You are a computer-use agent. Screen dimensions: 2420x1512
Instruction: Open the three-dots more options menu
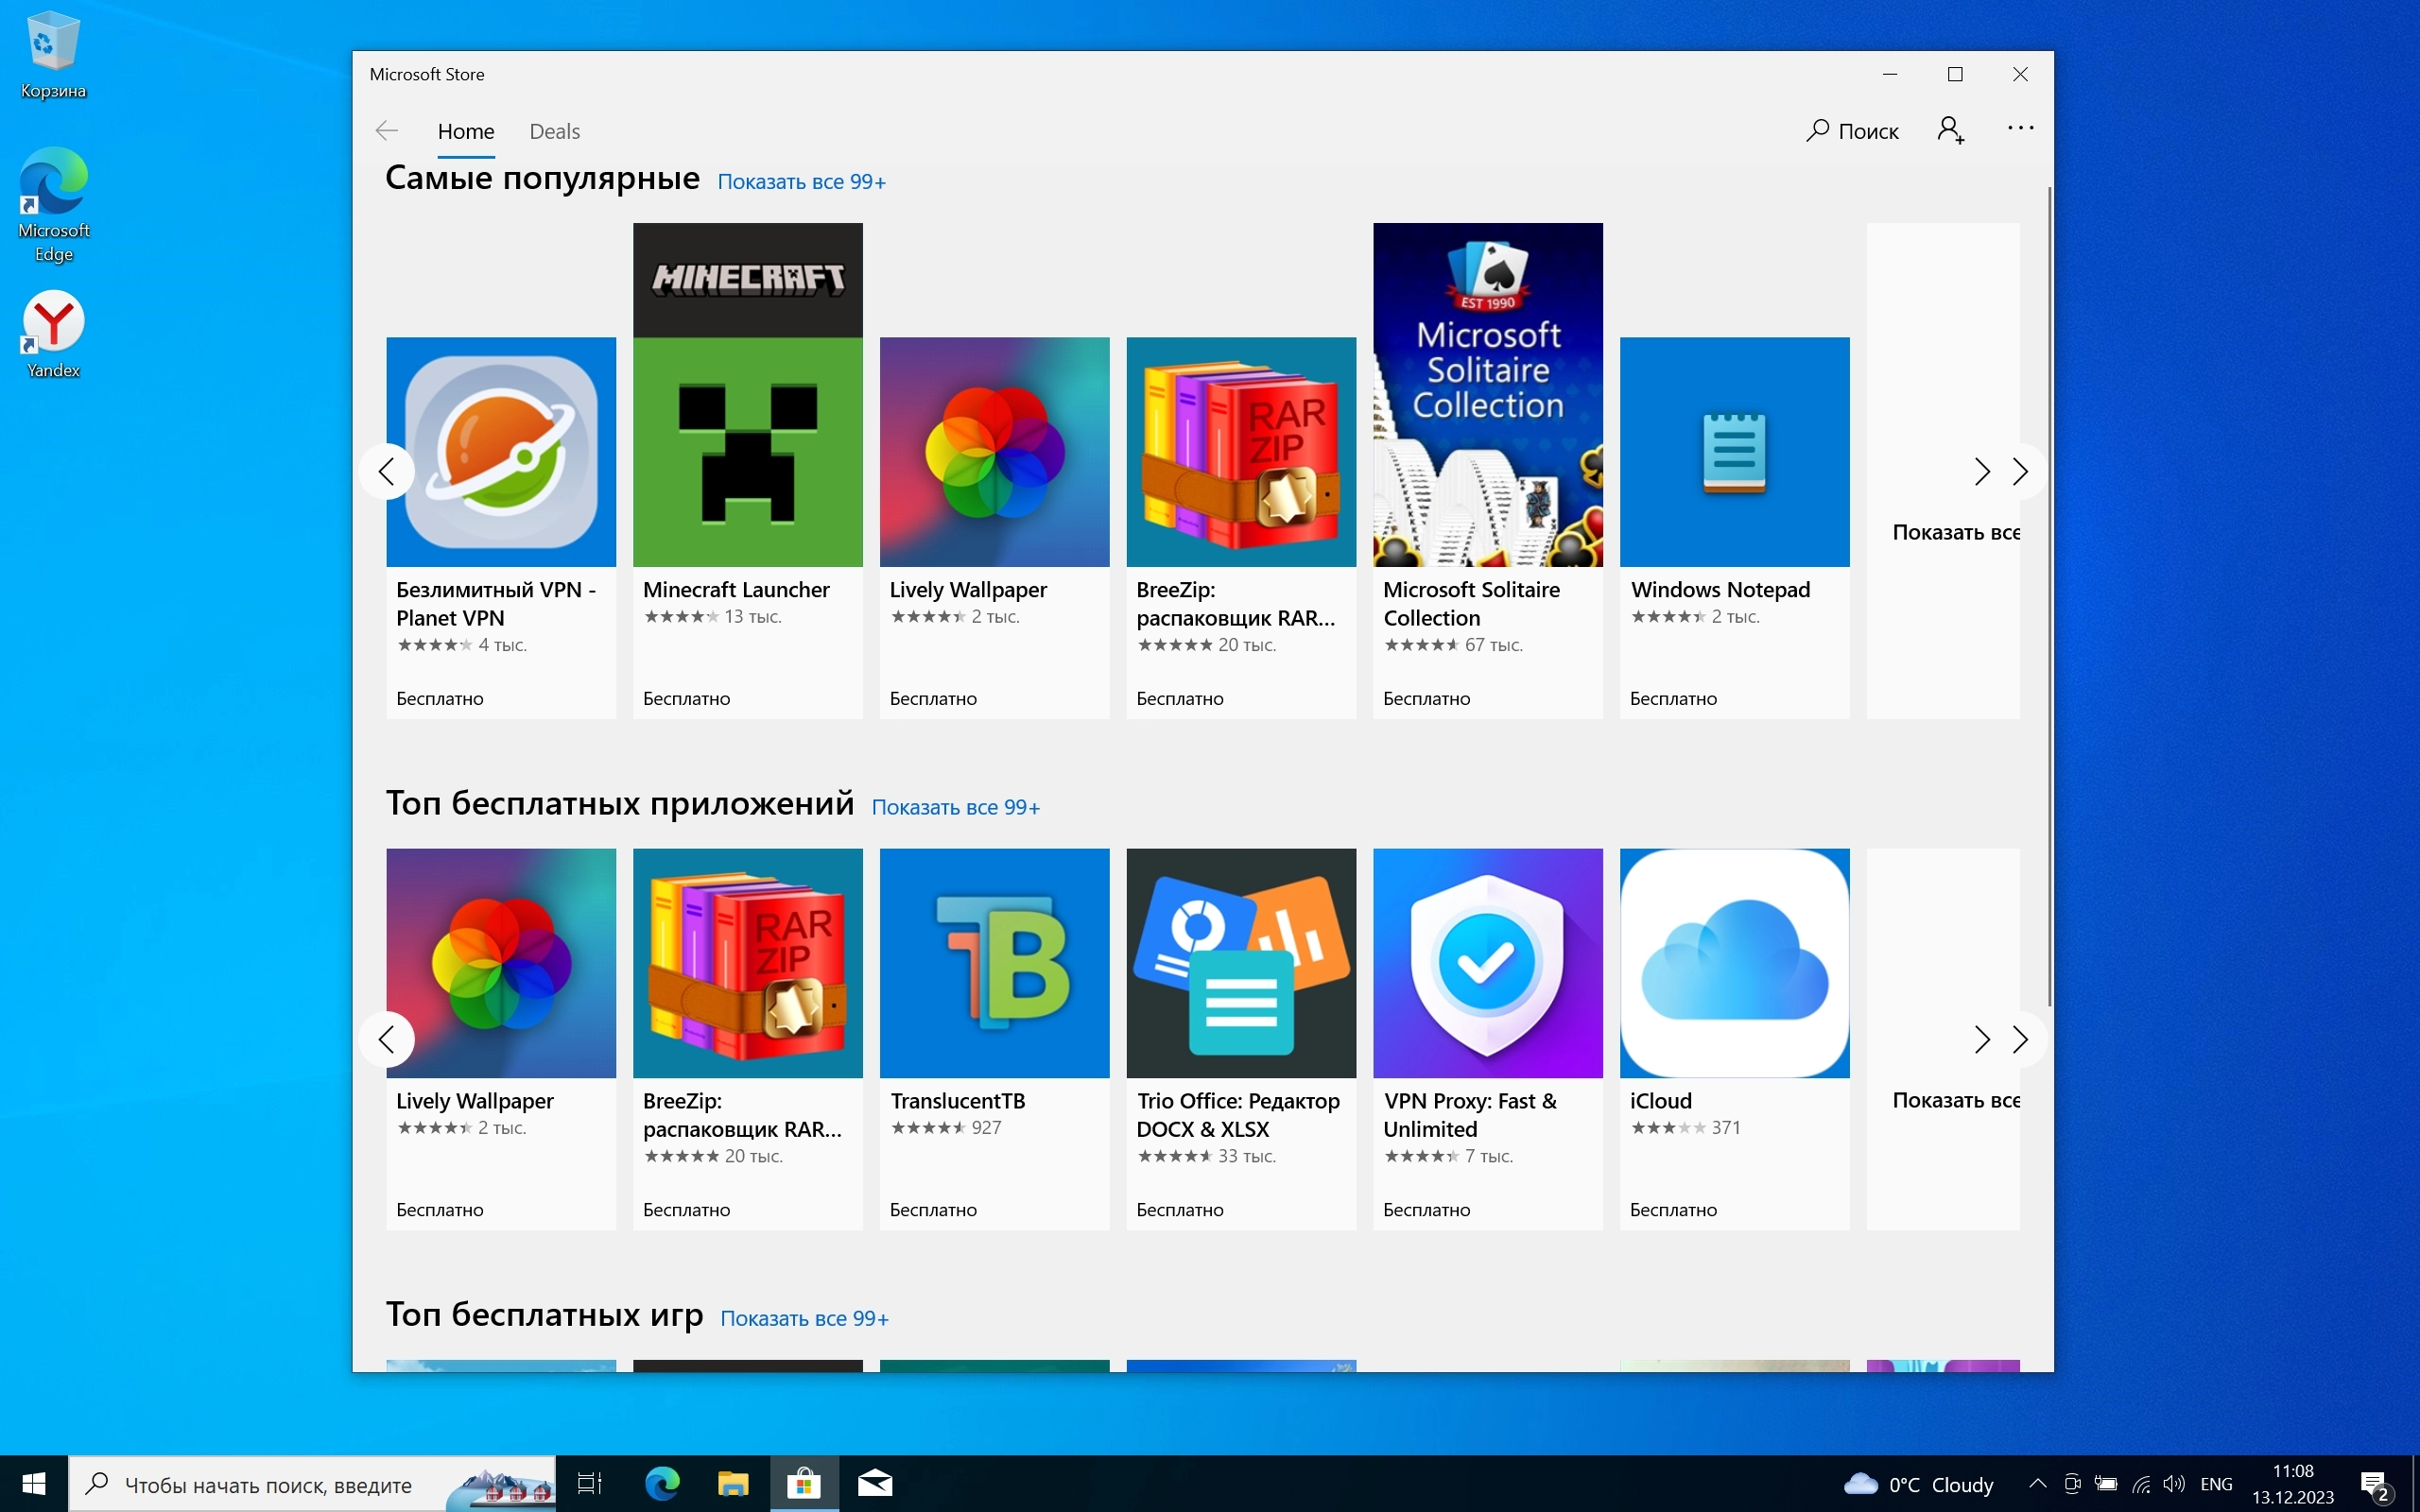[2020, 128]
